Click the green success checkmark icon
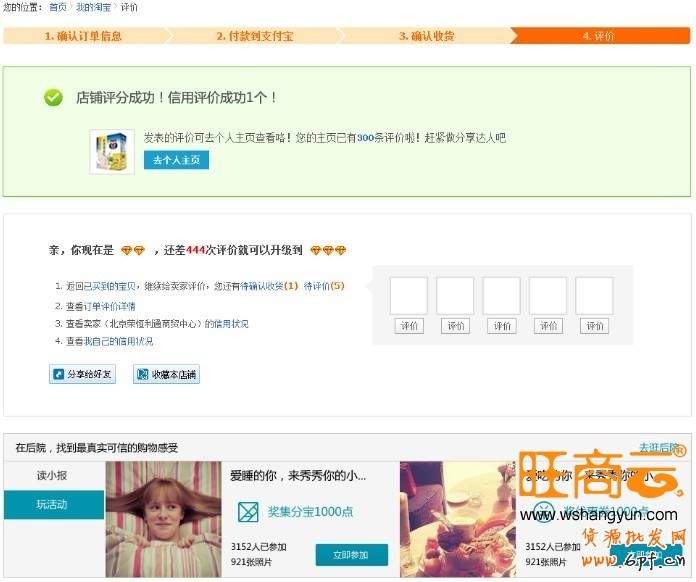Screen dimensions: 696x582 pyautogui.click(x=53, y=97)
